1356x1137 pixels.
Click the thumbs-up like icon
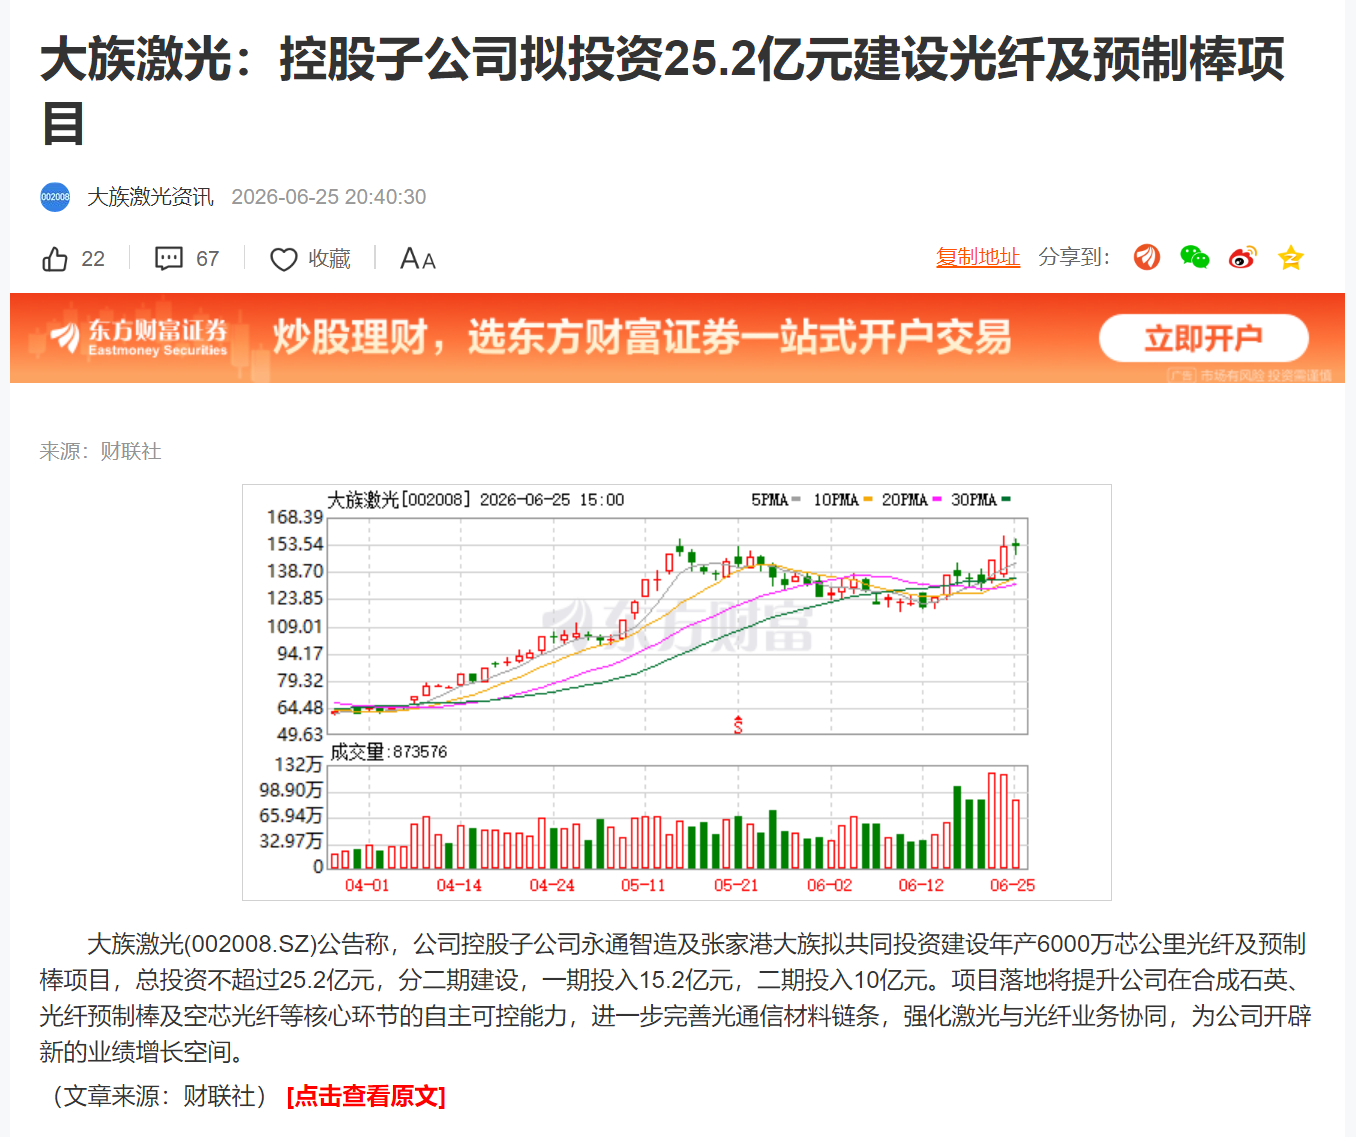55,259
